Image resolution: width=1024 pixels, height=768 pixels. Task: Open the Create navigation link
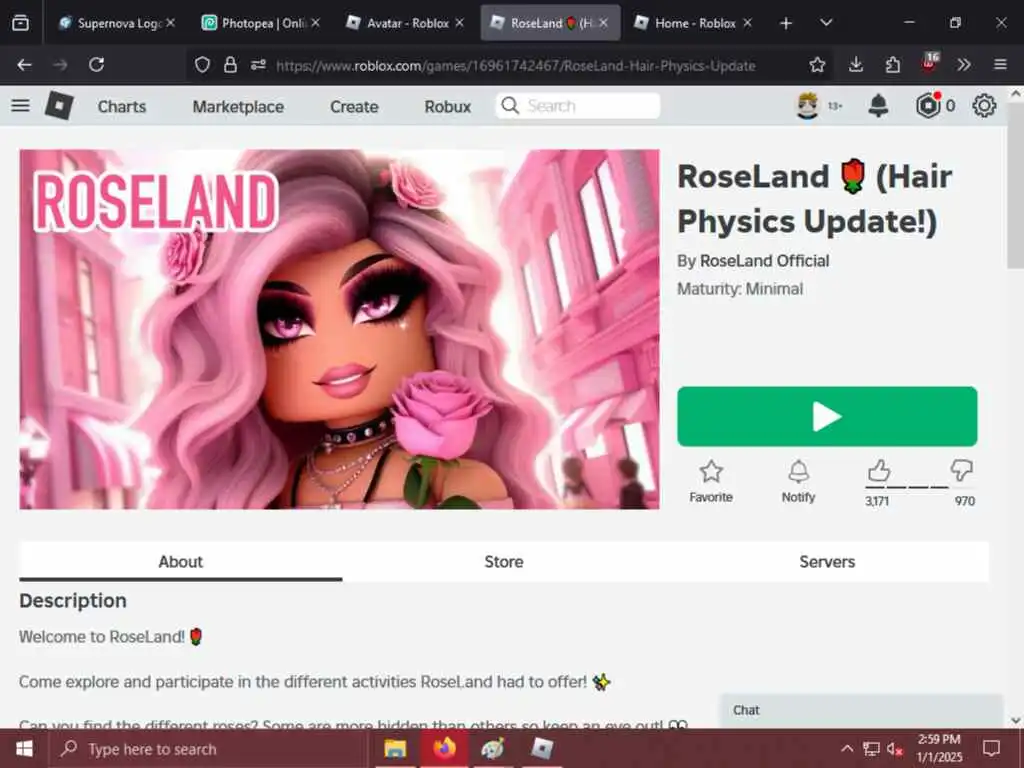point(354,106)
